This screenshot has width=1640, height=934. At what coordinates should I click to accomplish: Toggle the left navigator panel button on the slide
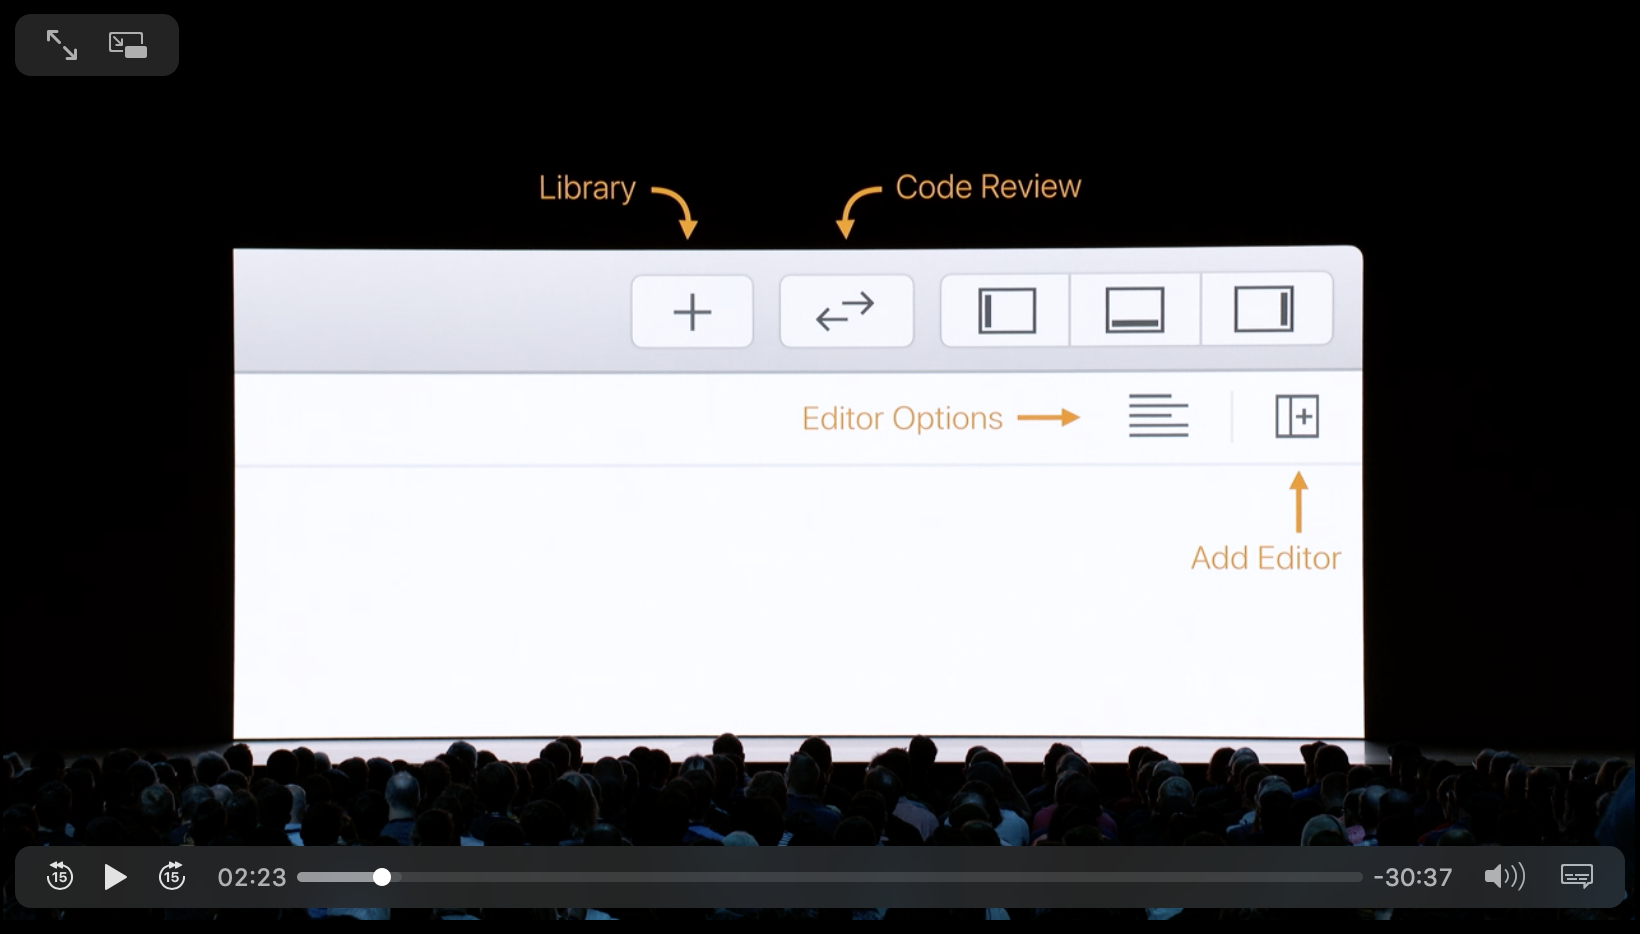pyautogui.click(x=1006, y=310)
